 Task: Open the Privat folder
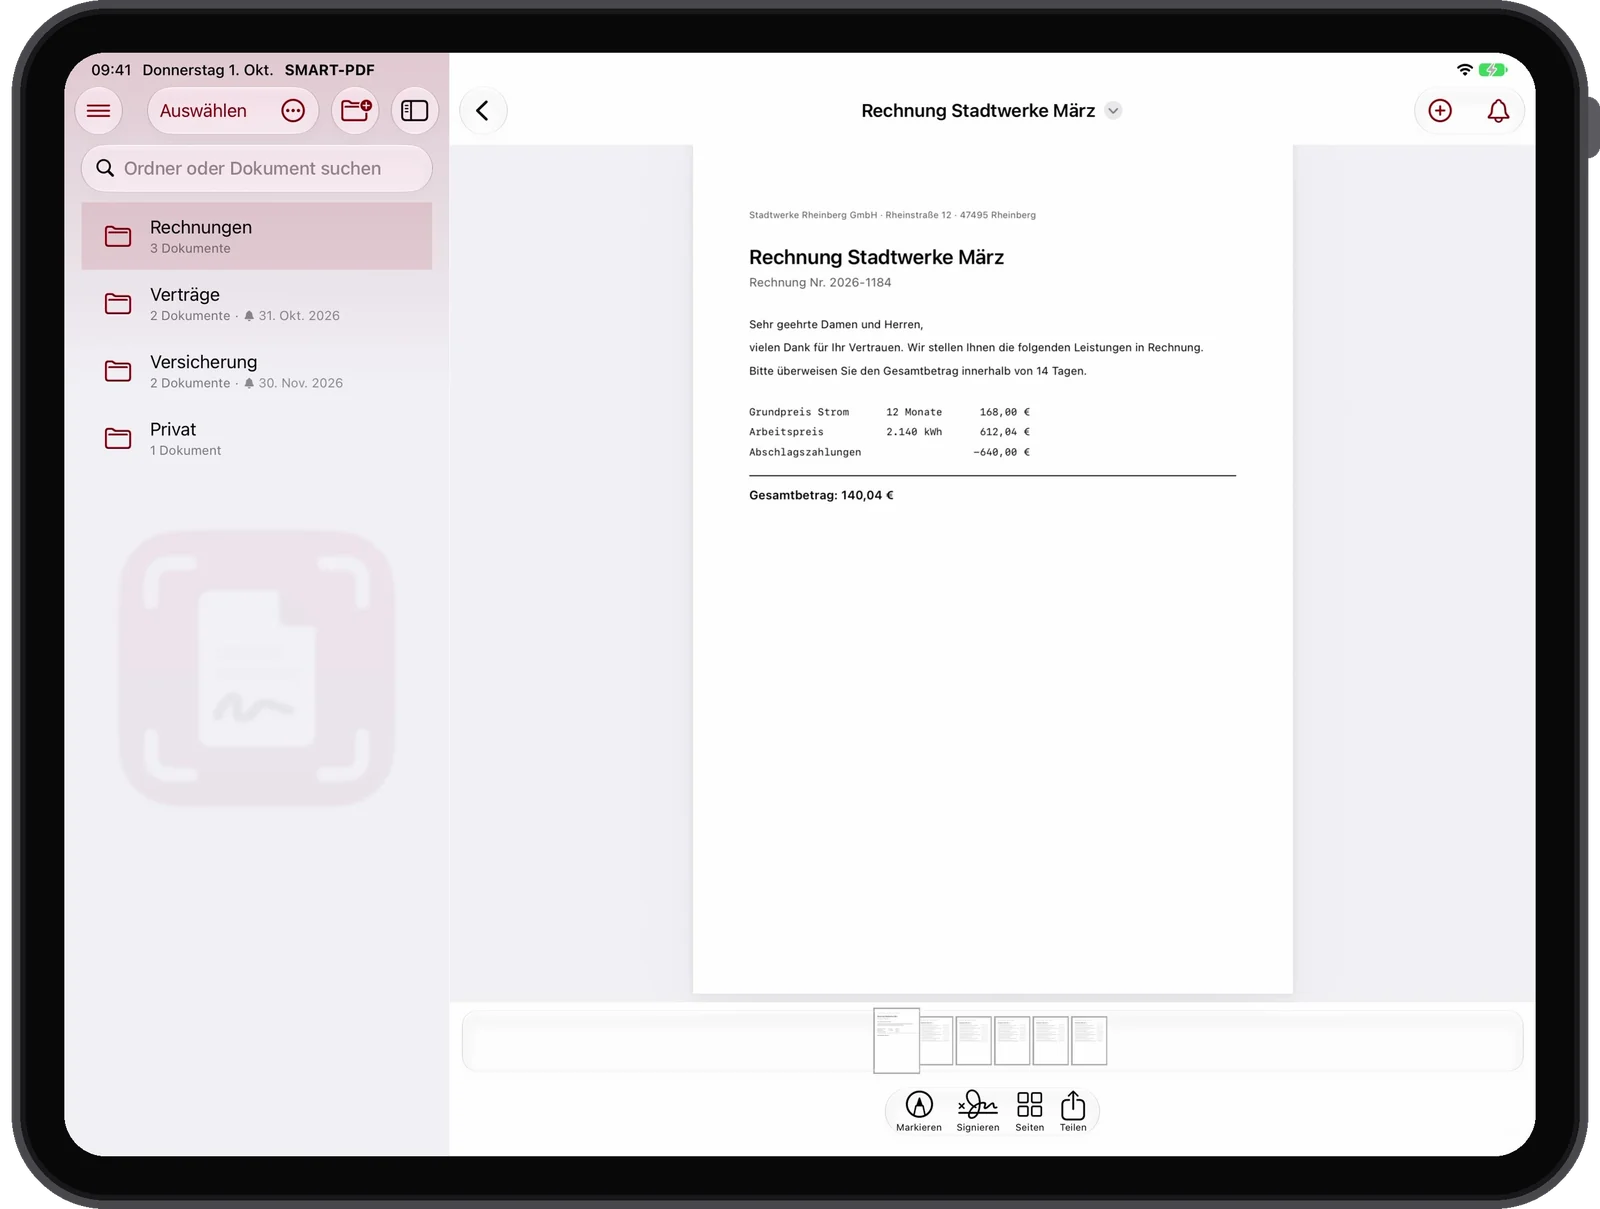(x=257, y=438)
